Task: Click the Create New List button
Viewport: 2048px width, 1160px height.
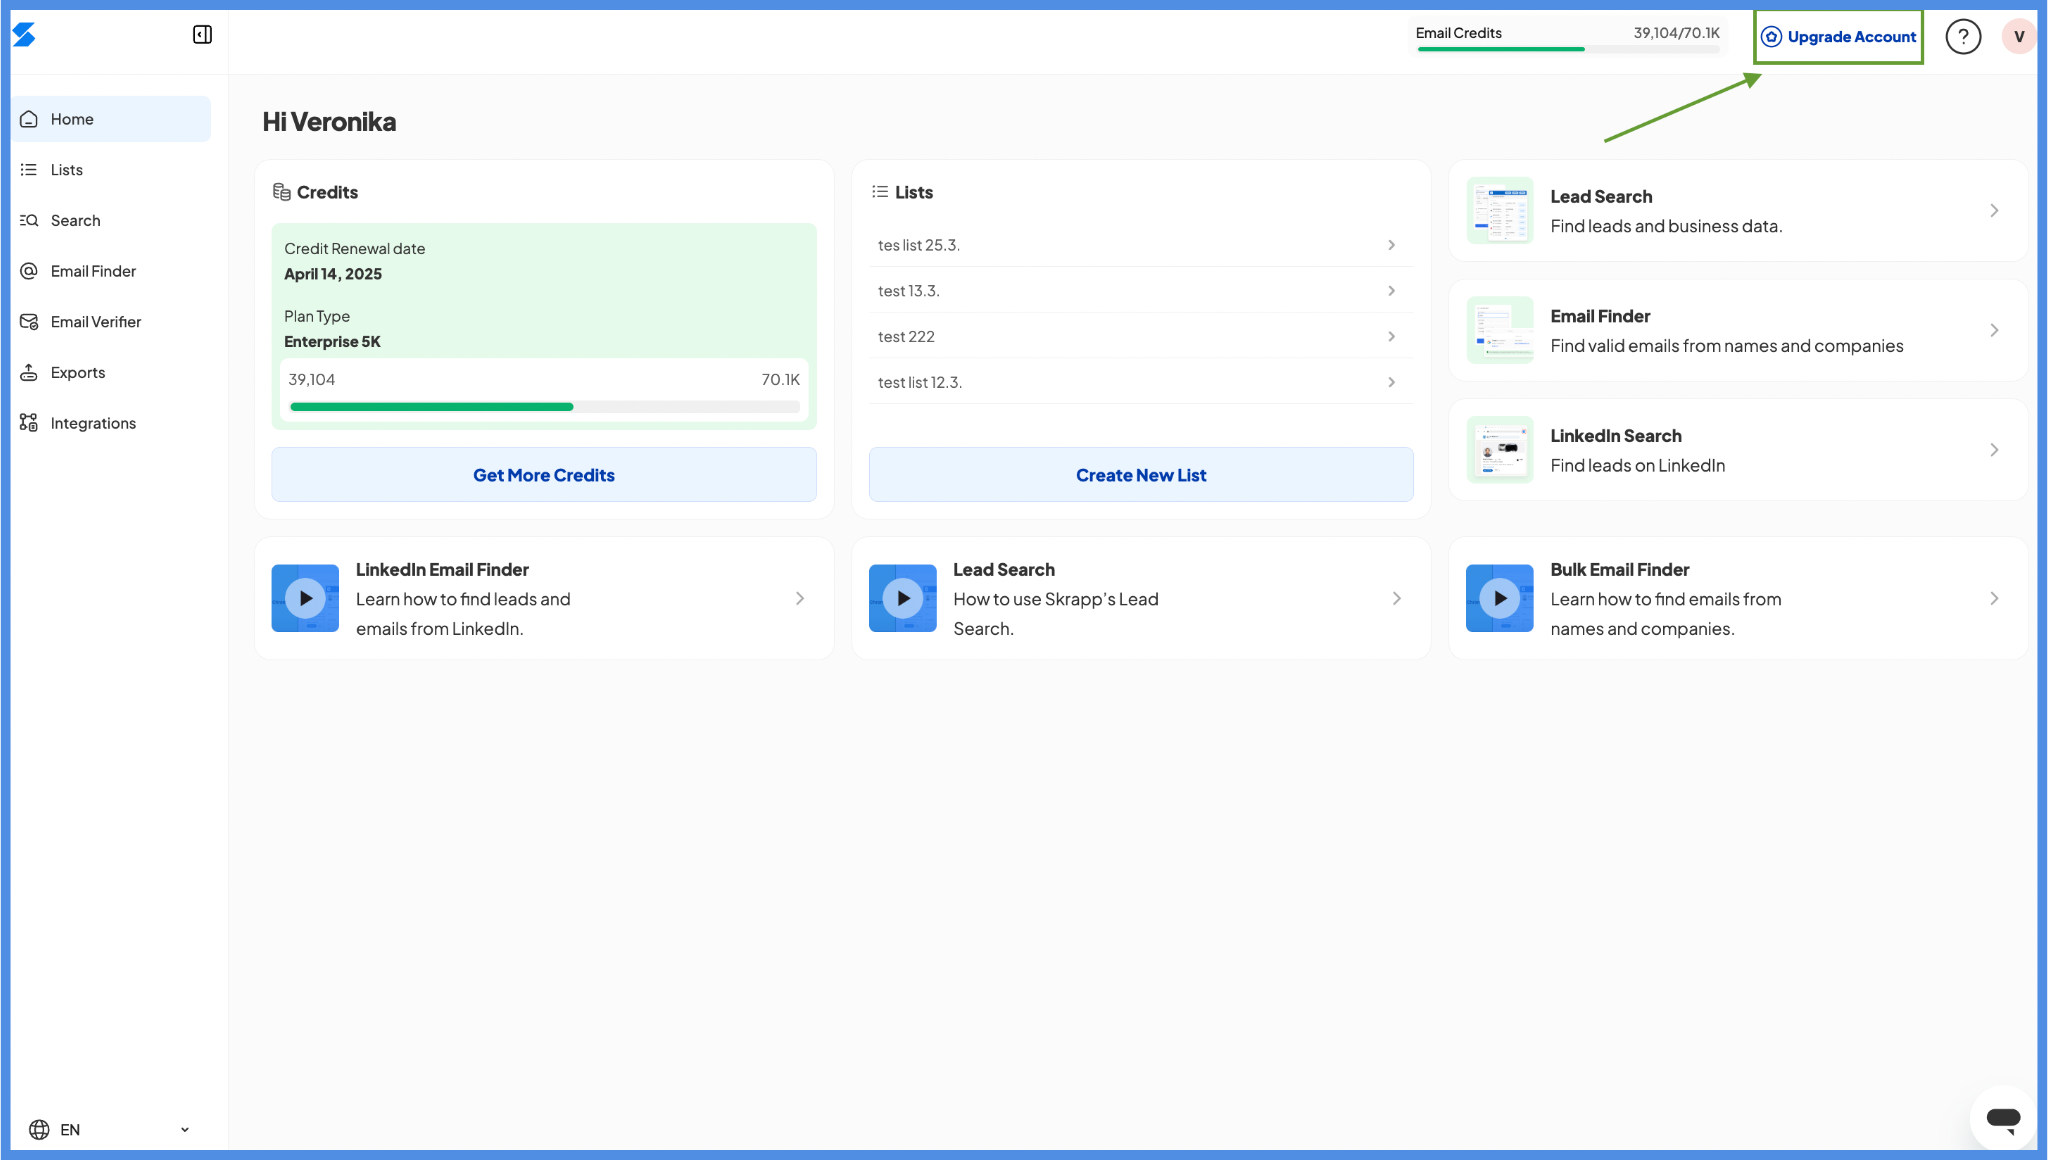Action: (x=1140, y=475)
